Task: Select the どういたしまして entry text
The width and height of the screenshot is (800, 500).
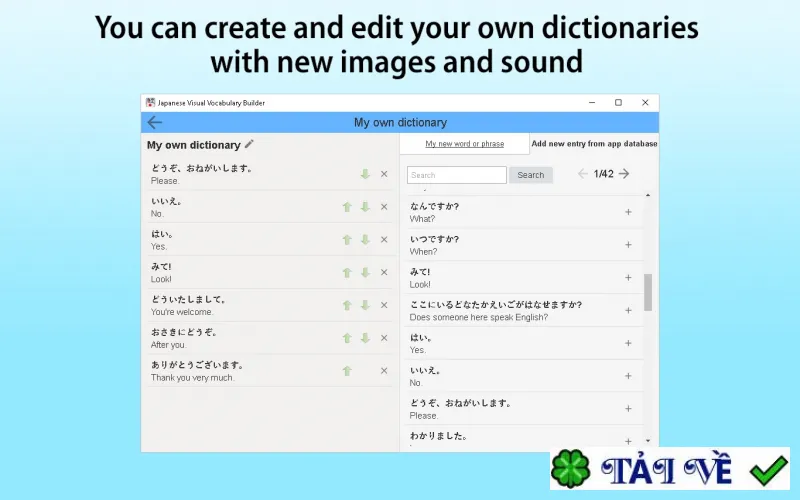Action: pos(188,299)
